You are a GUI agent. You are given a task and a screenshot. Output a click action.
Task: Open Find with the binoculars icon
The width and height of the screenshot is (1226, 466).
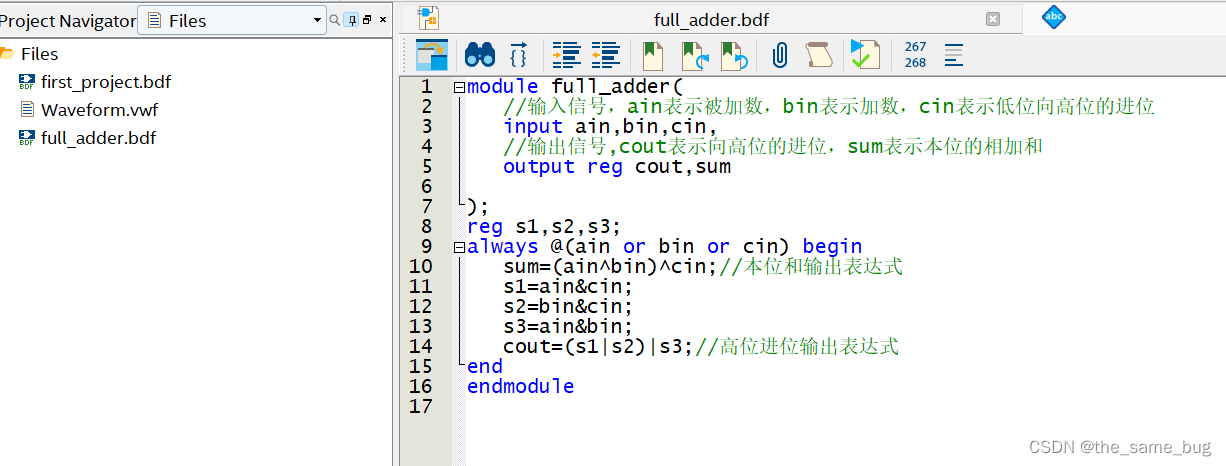(x=480, y=54)
